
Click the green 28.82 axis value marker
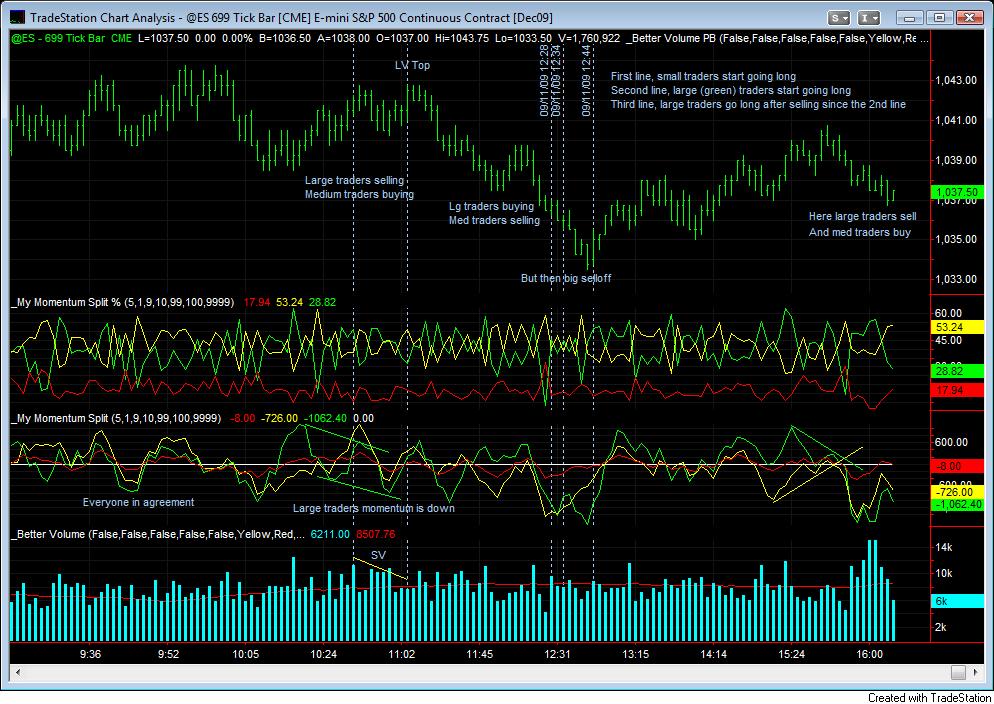click(x=957, y=371)
